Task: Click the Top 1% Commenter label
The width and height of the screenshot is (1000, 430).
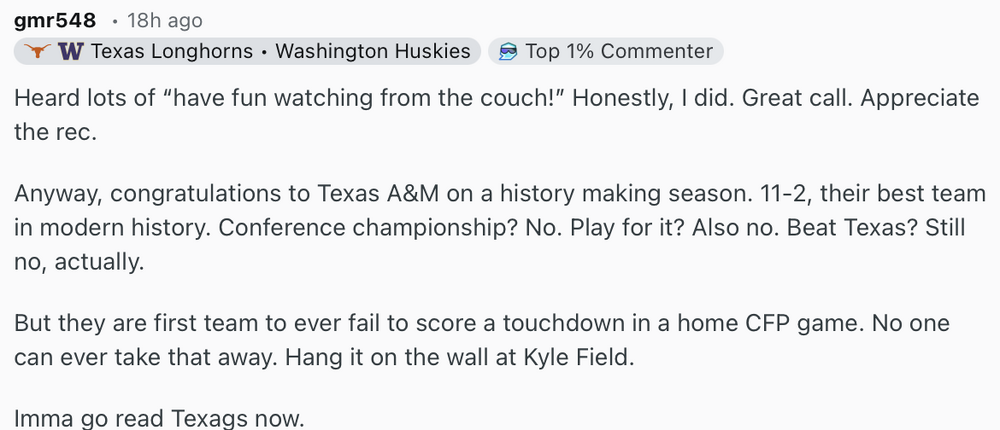Action: pos(619,52)
